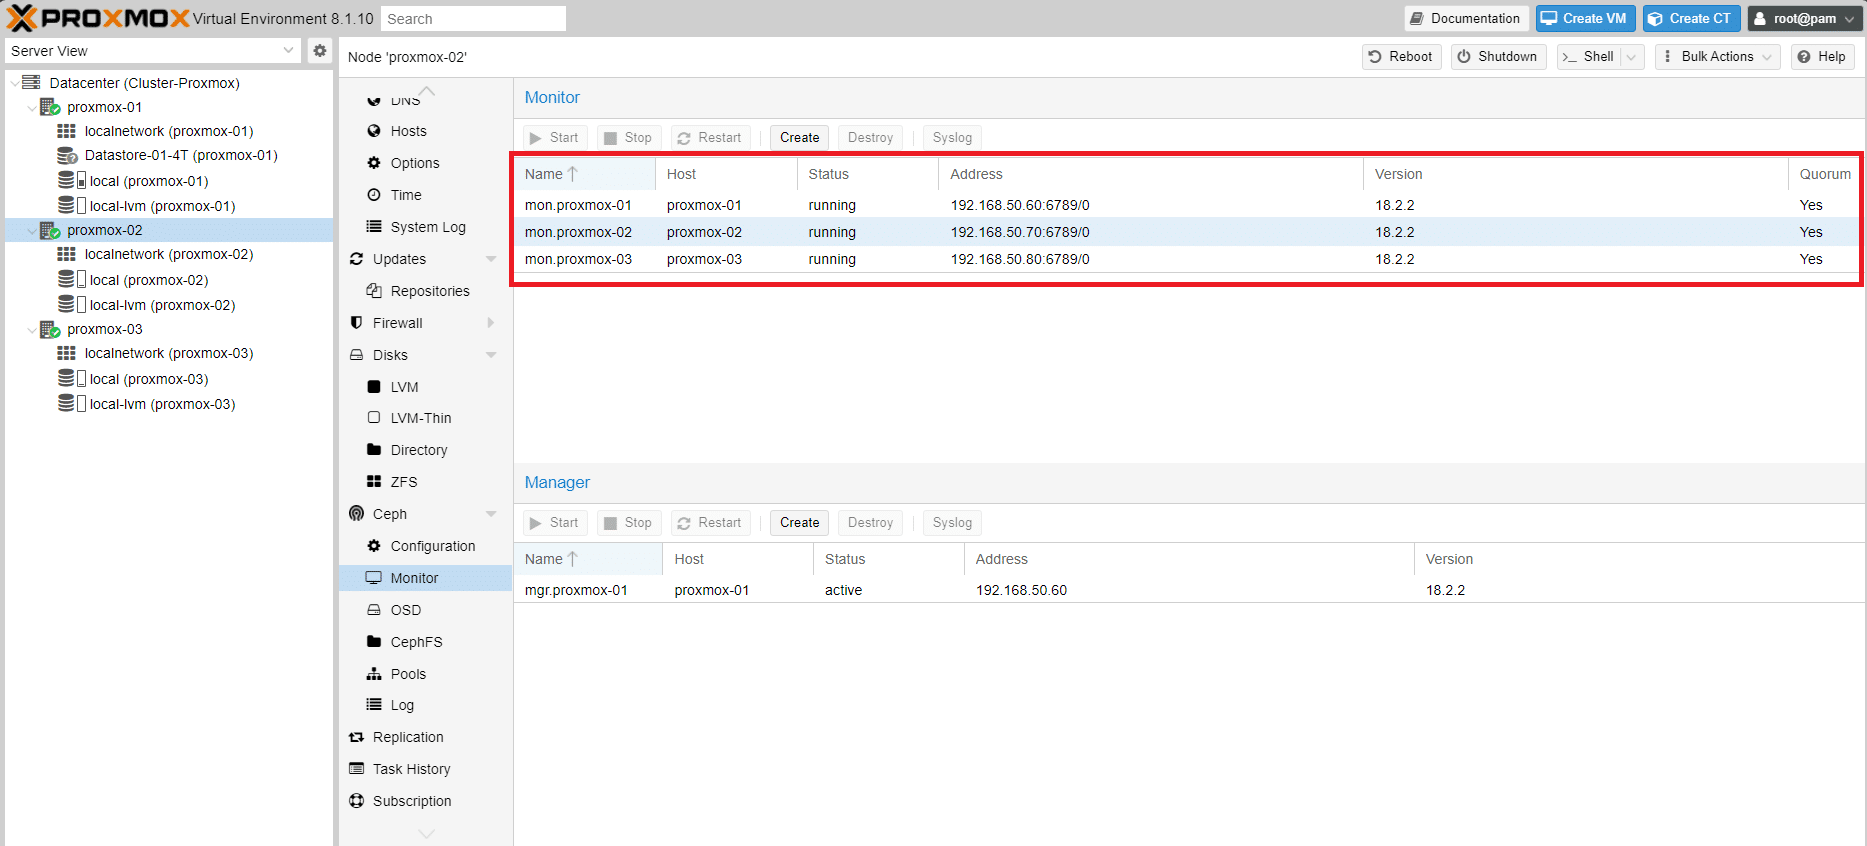
Task: Click the Replication arrows icon
Action: coord(357,737)
